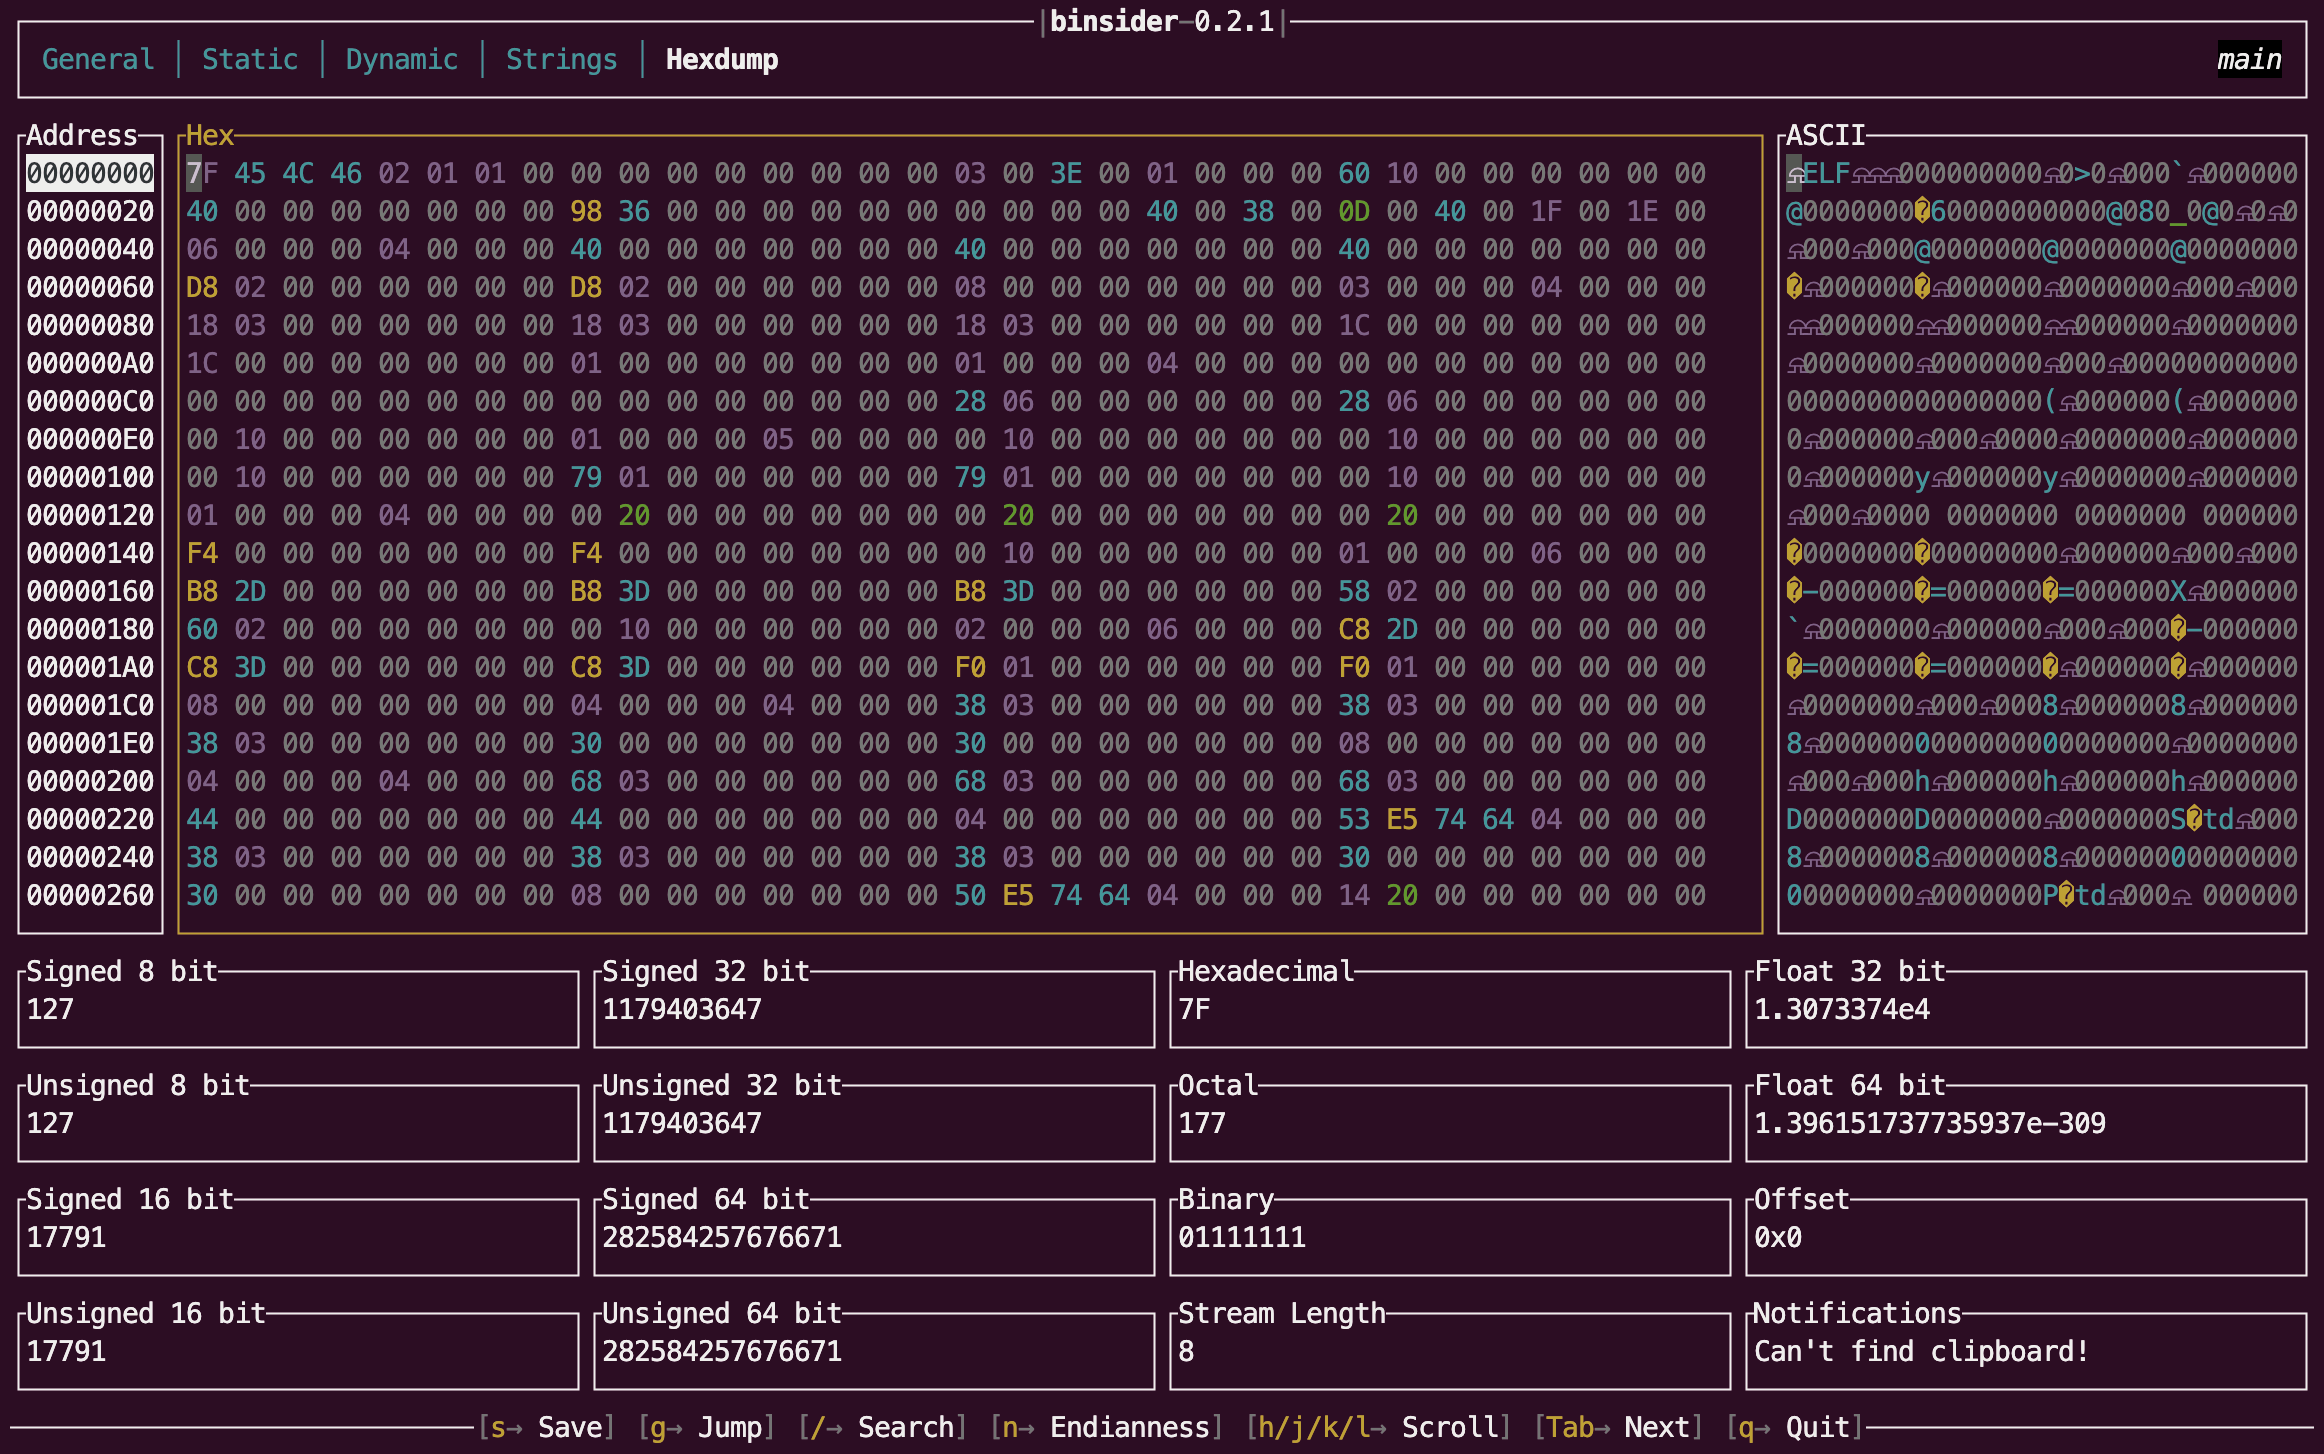Click the highlighted 7F byte in Hex
Screen dimensions: 2324x1454
coord(202,174)
